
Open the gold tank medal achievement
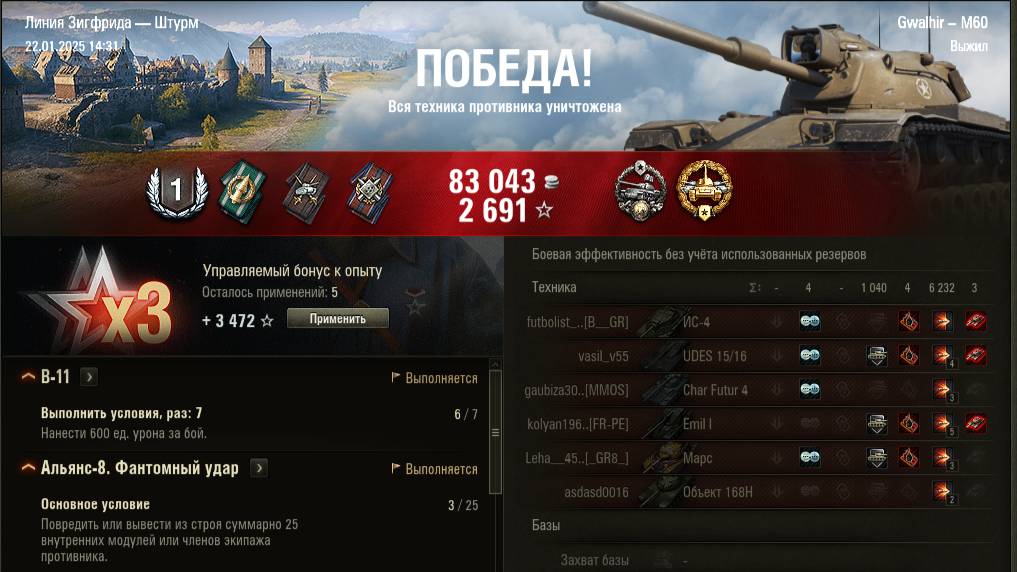point(704,191)
